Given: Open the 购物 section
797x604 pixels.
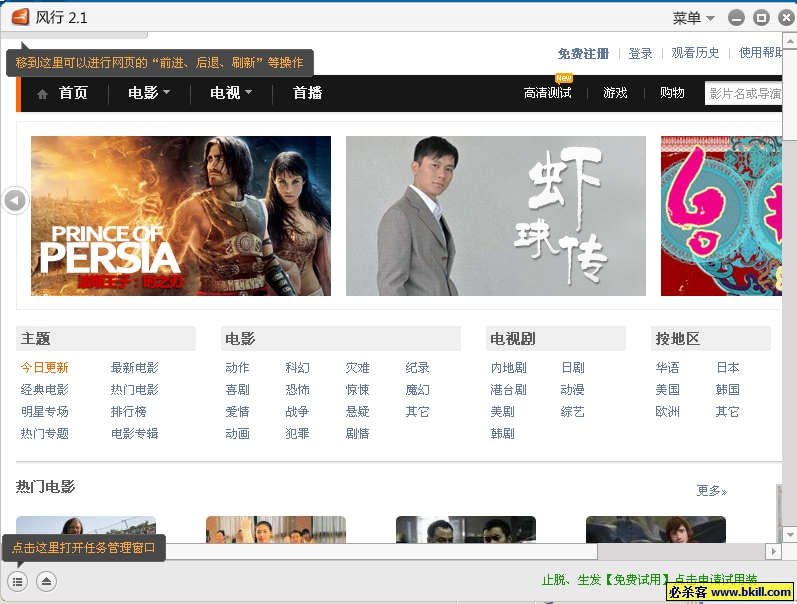Looking at the screenshot, I should click(672, 93).
